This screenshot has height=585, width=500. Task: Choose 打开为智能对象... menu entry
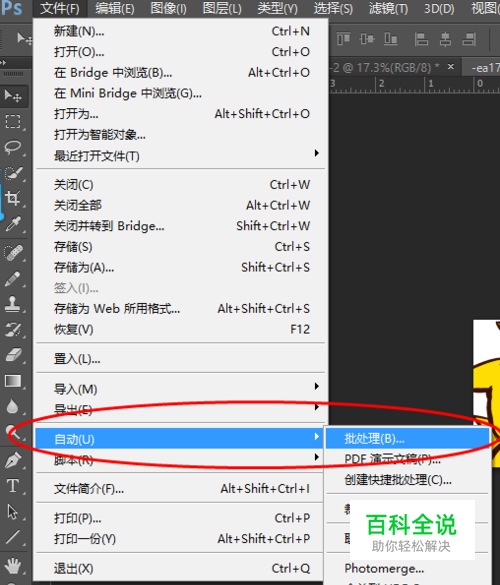pos(181,134)
